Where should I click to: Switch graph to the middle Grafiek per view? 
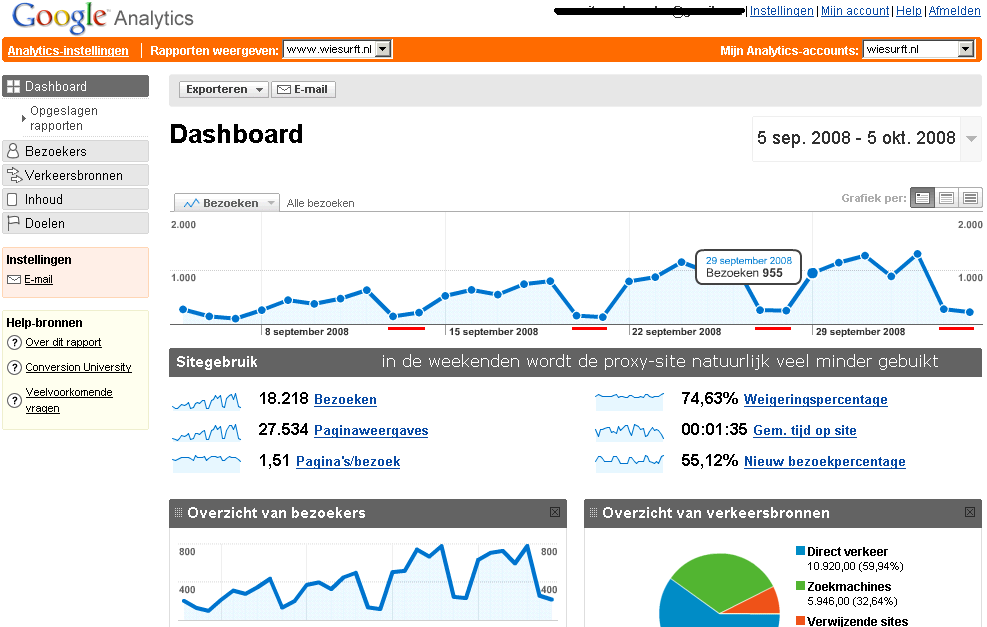point(946,198)
